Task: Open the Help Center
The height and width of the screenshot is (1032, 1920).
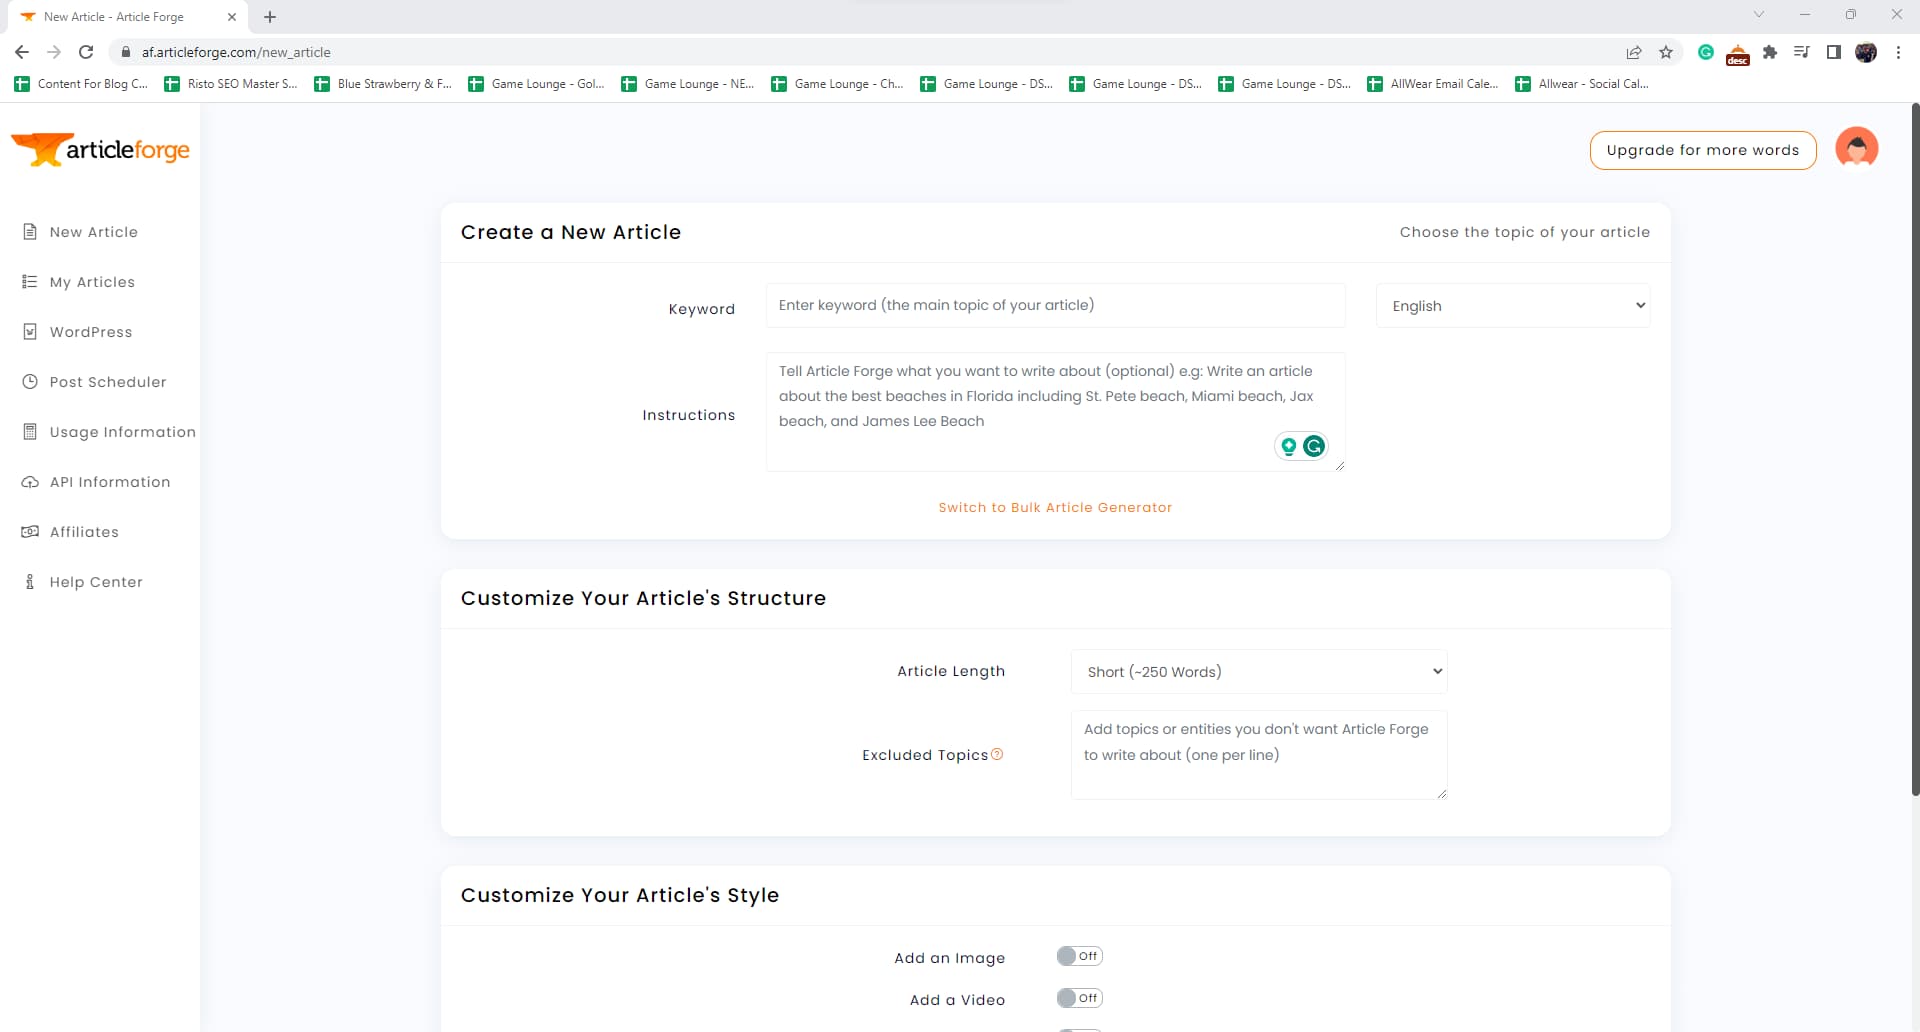Action: click(96, 581)
